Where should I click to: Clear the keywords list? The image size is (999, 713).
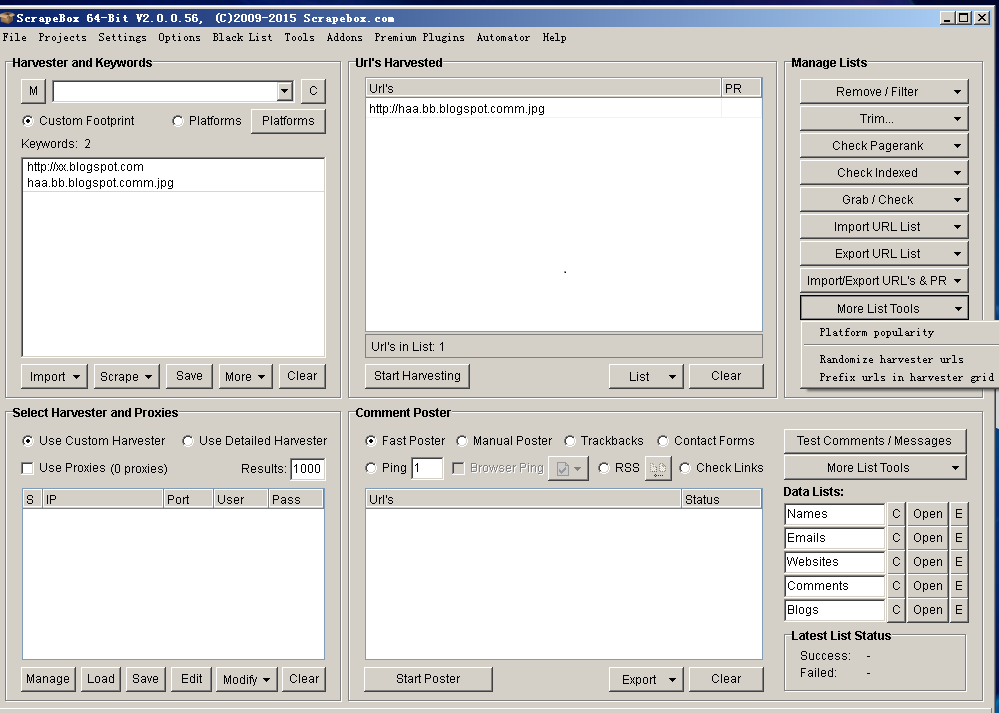(302, 376)
